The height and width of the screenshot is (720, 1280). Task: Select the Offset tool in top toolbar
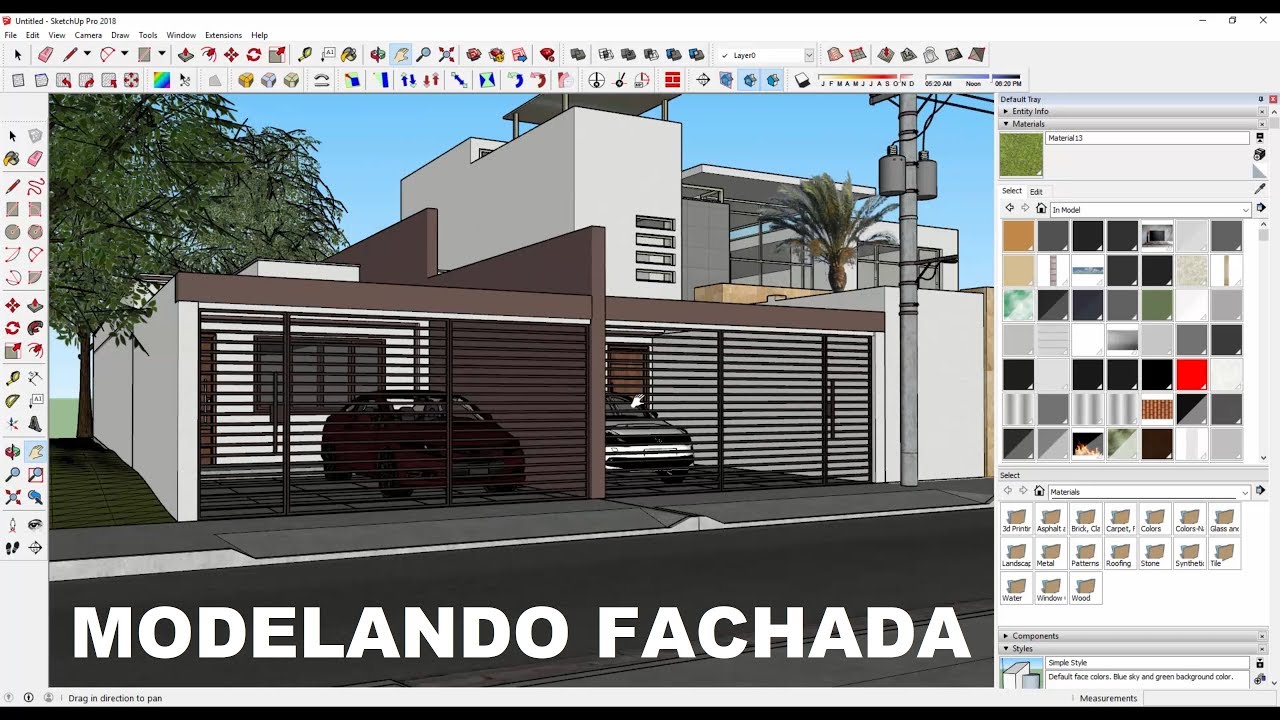[x=209, y=55]
